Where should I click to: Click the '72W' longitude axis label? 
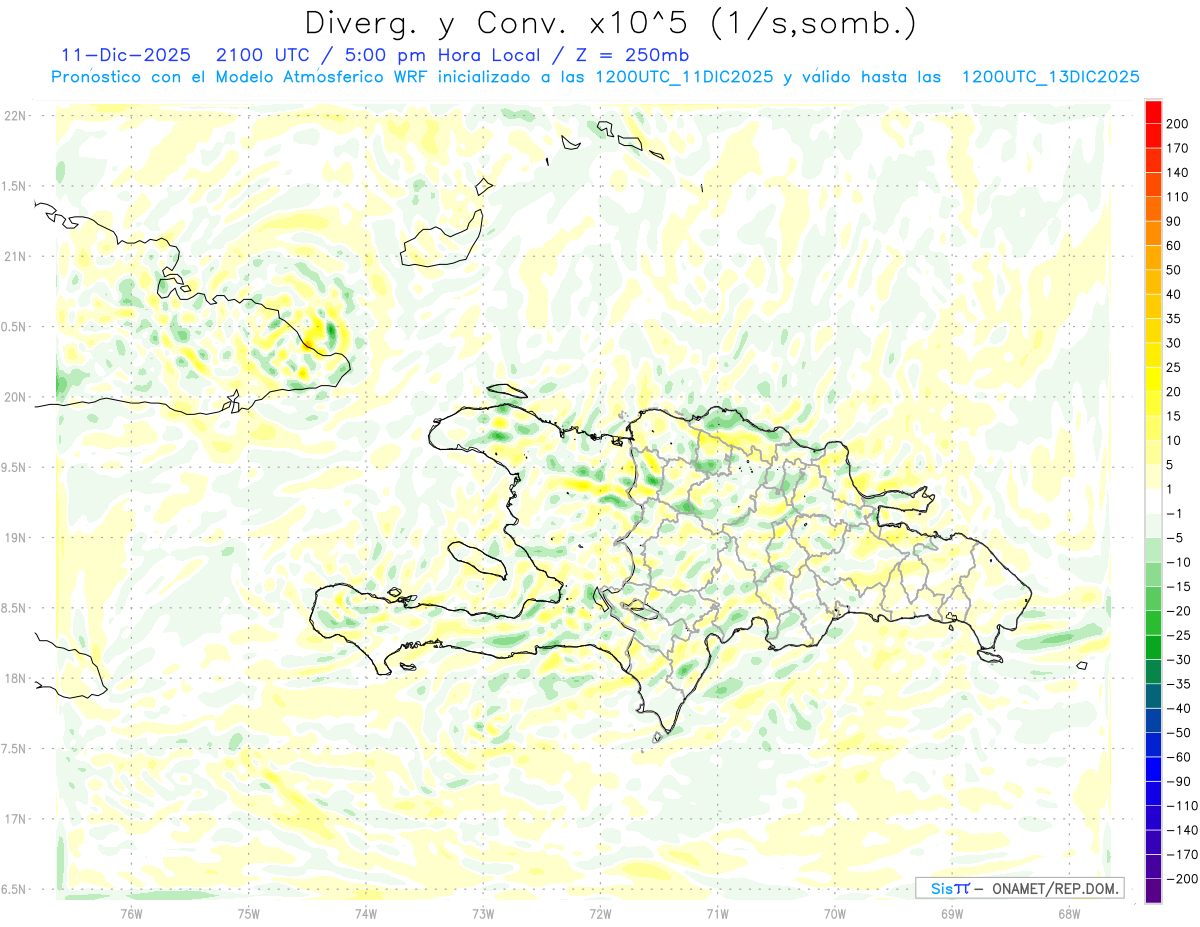[600, 913]
